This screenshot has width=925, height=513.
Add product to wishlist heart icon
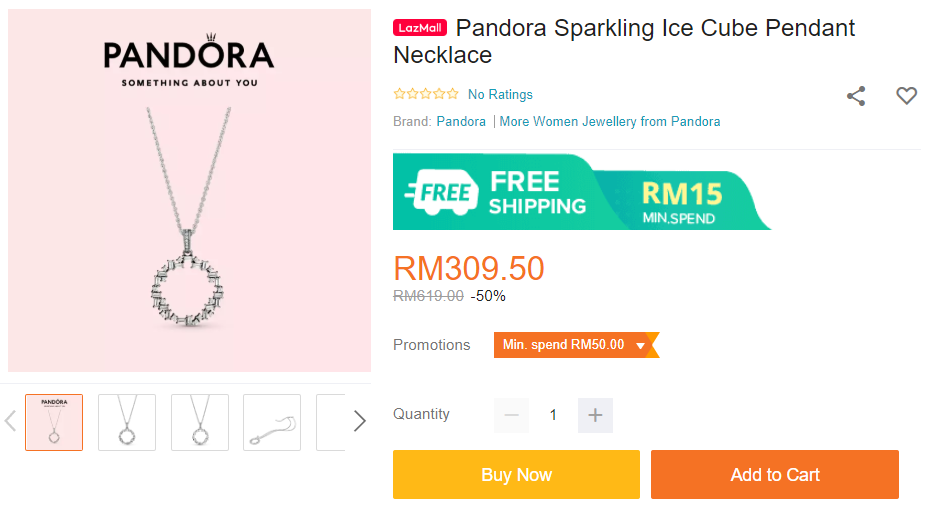coord(906,96)
